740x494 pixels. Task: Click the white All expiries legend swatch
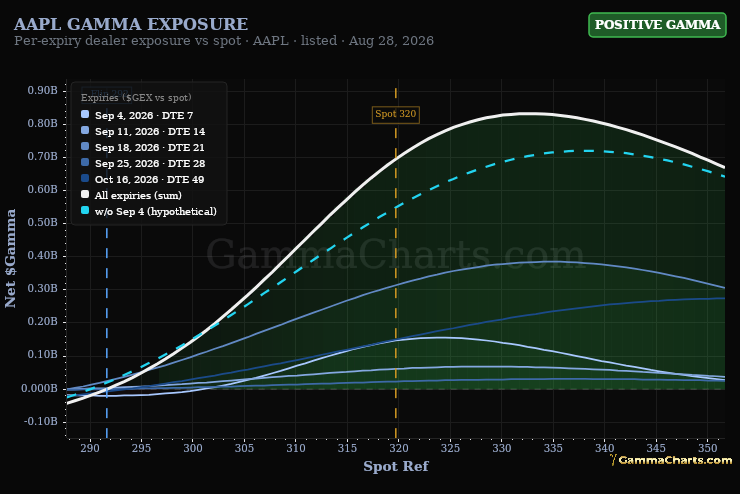click(x=85, y=194)
